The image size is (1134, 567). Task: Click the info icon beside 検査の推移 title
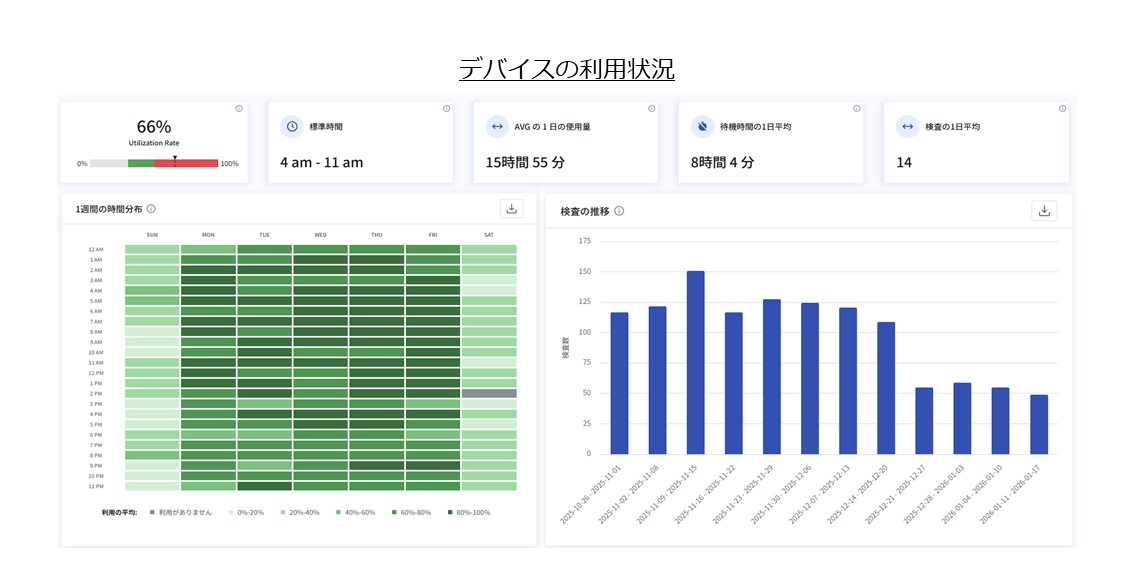pyautogui.click(x=619, y=211)
